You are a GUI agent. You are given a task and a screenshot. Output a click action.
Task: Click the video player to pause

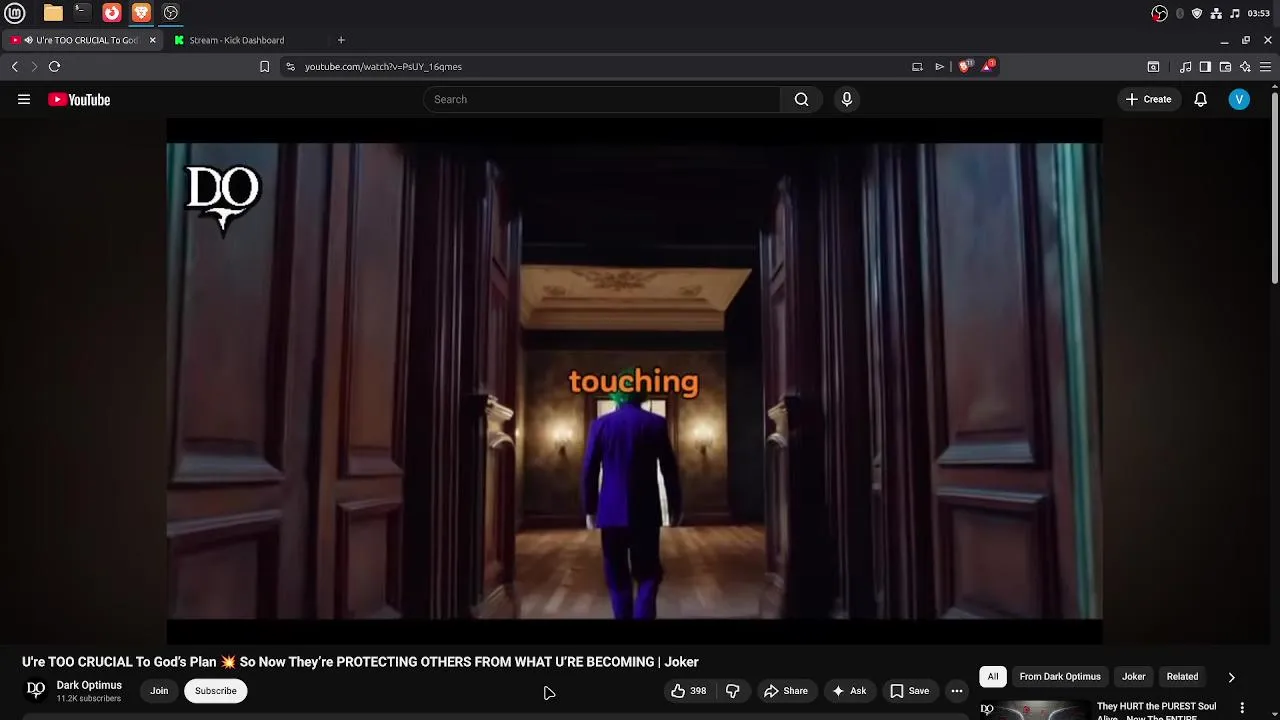click(x=634, y=381)
